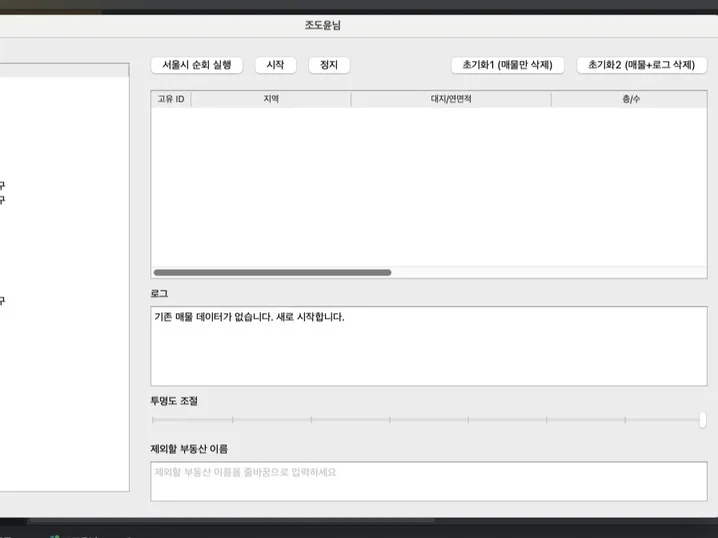Click the 서울시 순회 실행 button
The width and height of the screenshot is (718, 538).
coord(196,65)
